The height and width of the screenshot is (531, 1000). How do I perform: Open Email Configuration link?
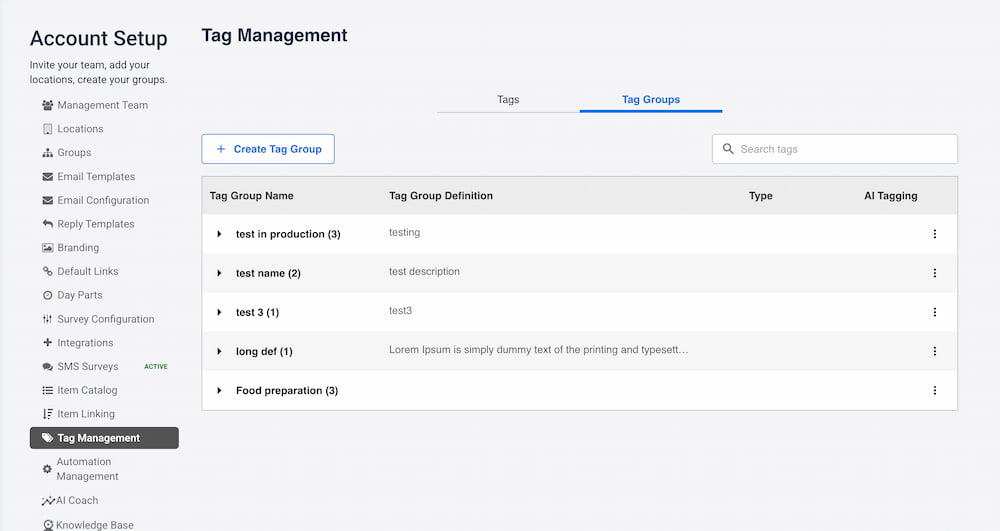click(x=103, y=200)
